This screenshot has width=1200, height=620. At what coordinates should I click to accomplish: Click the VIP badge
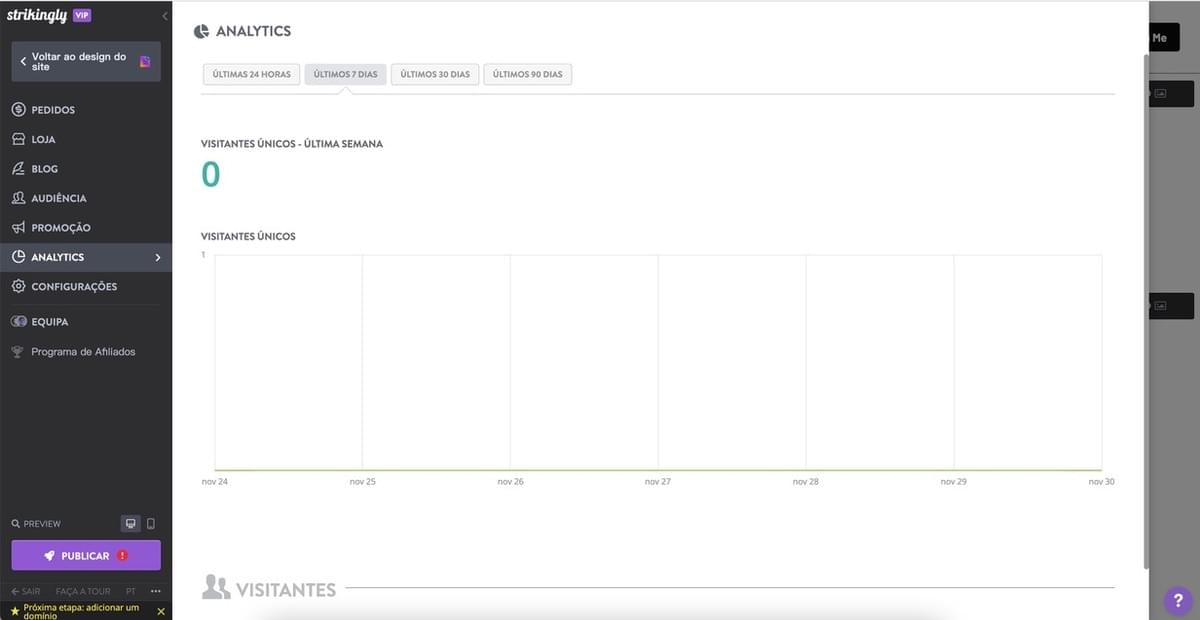pos(82,15)
